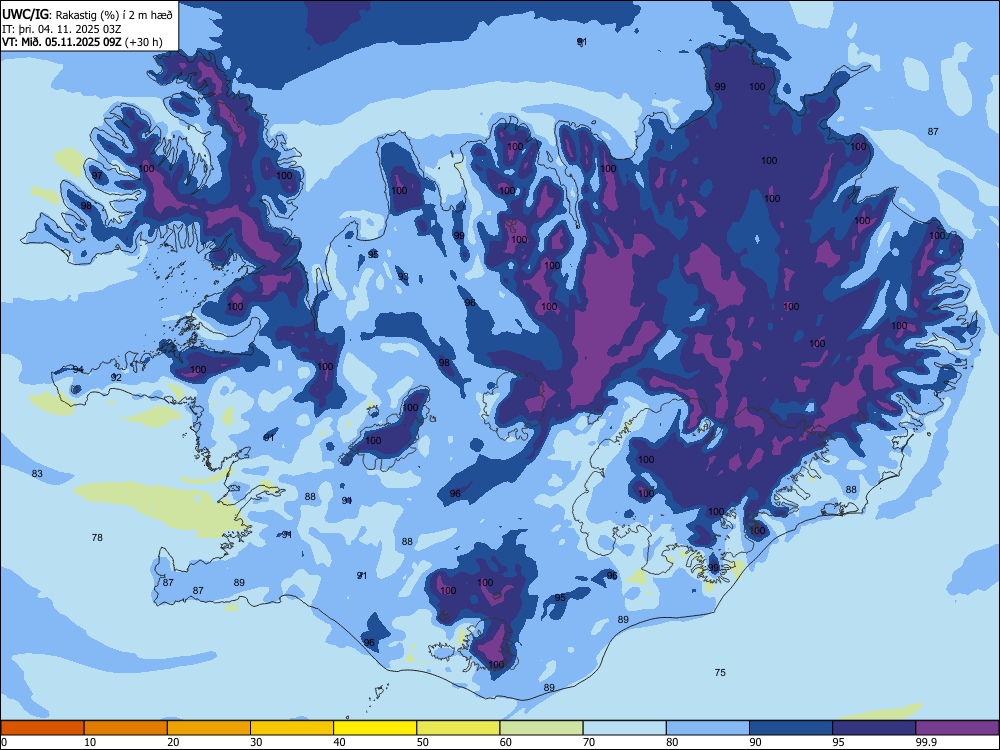The width and height of the screenshot is (1000, 750).
Task: Click the 10–20 orange legend swatch
Action: click(126, 728)
